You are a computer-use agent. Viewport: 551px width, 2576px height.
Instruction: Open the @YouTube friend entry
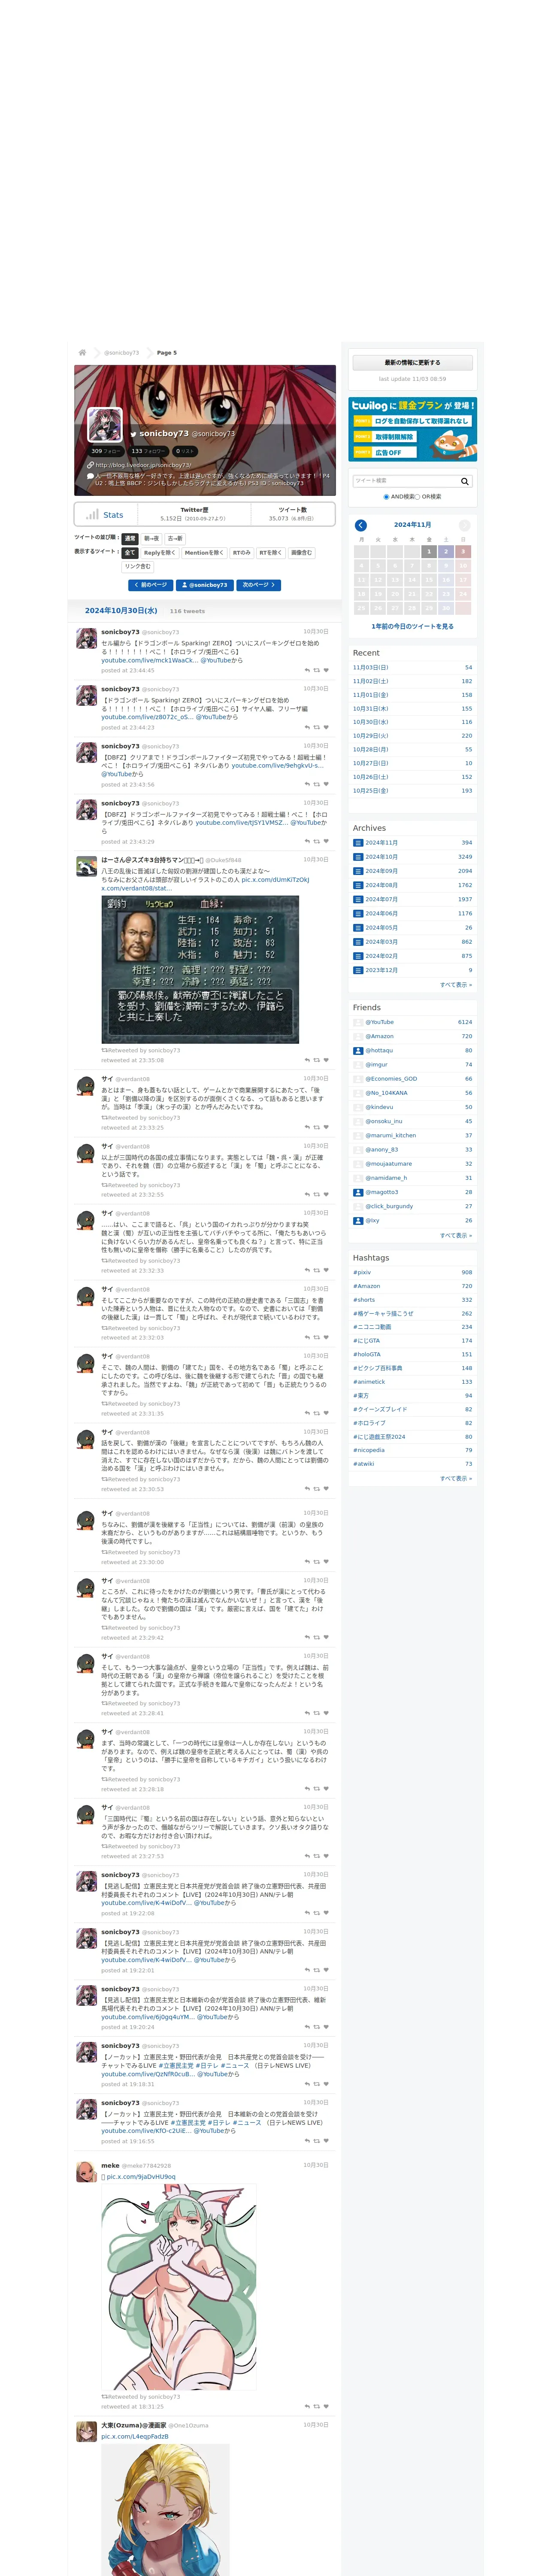pyautogui.click(x=380, y=1022)
